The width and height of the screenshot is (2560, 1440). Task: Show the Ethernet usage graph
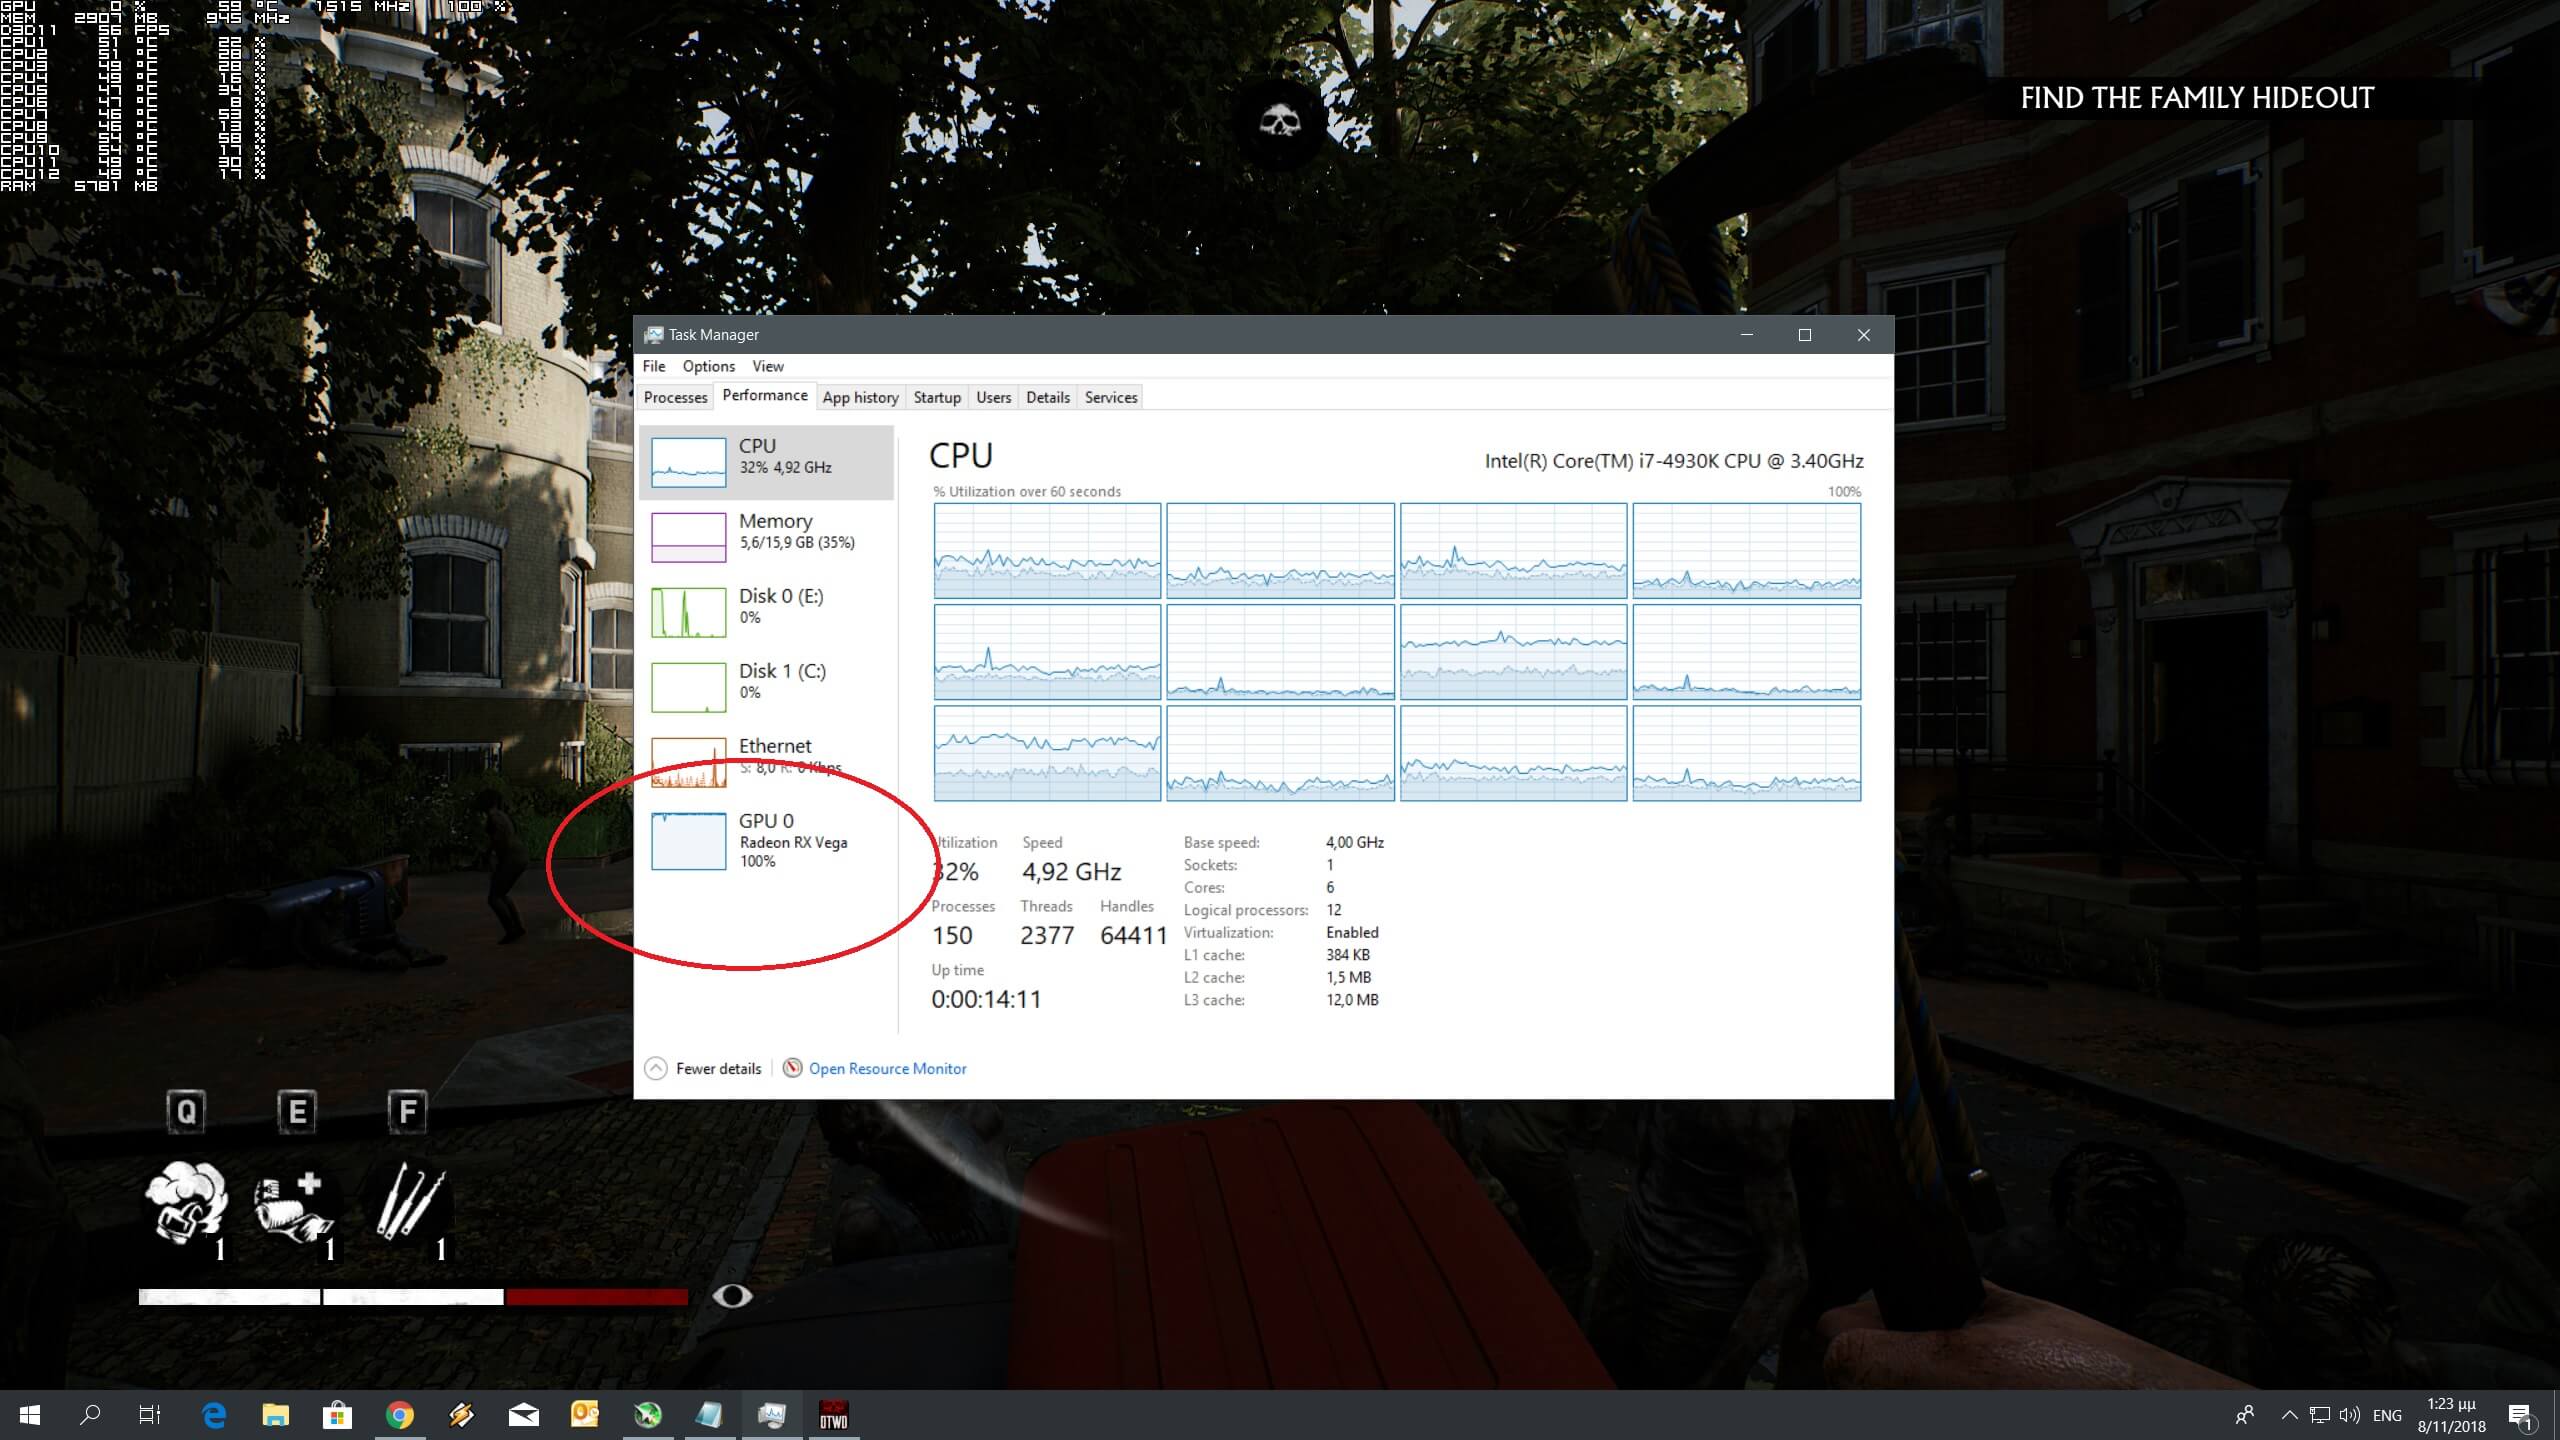(689, 762)
